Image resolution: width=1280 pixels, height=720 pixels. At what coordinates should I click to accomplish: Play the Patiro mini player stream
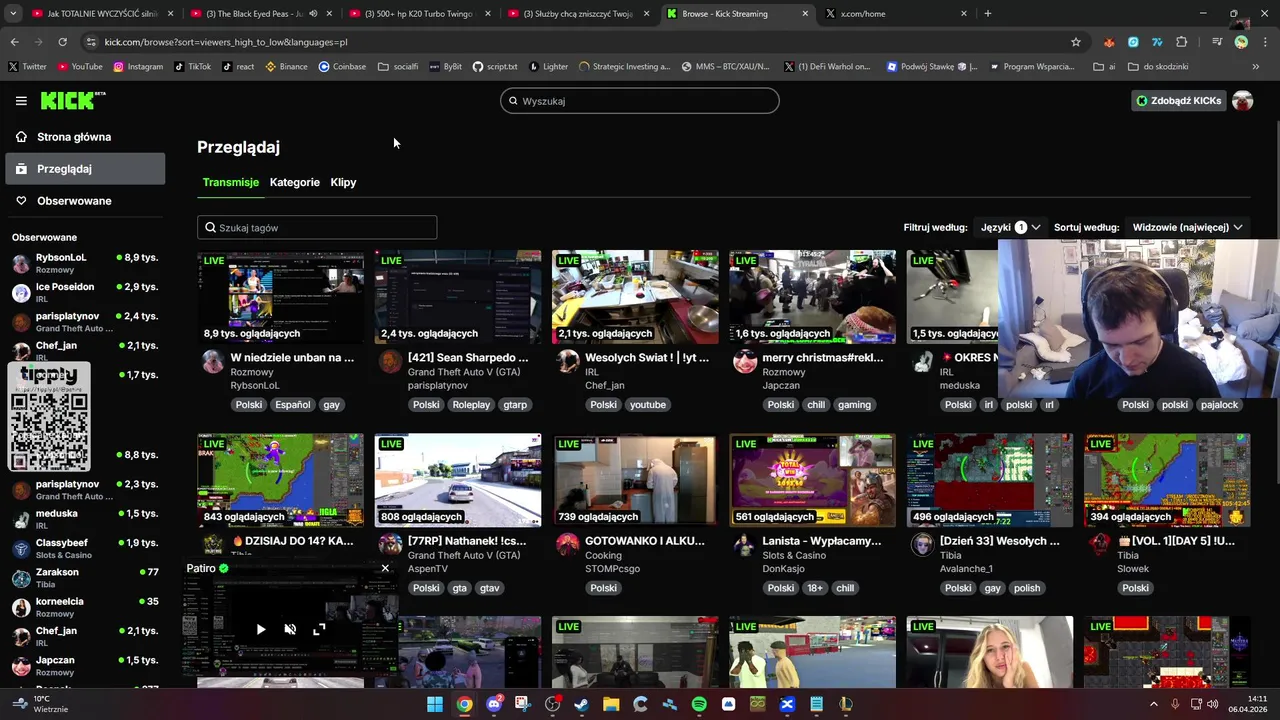click(261, 629)
